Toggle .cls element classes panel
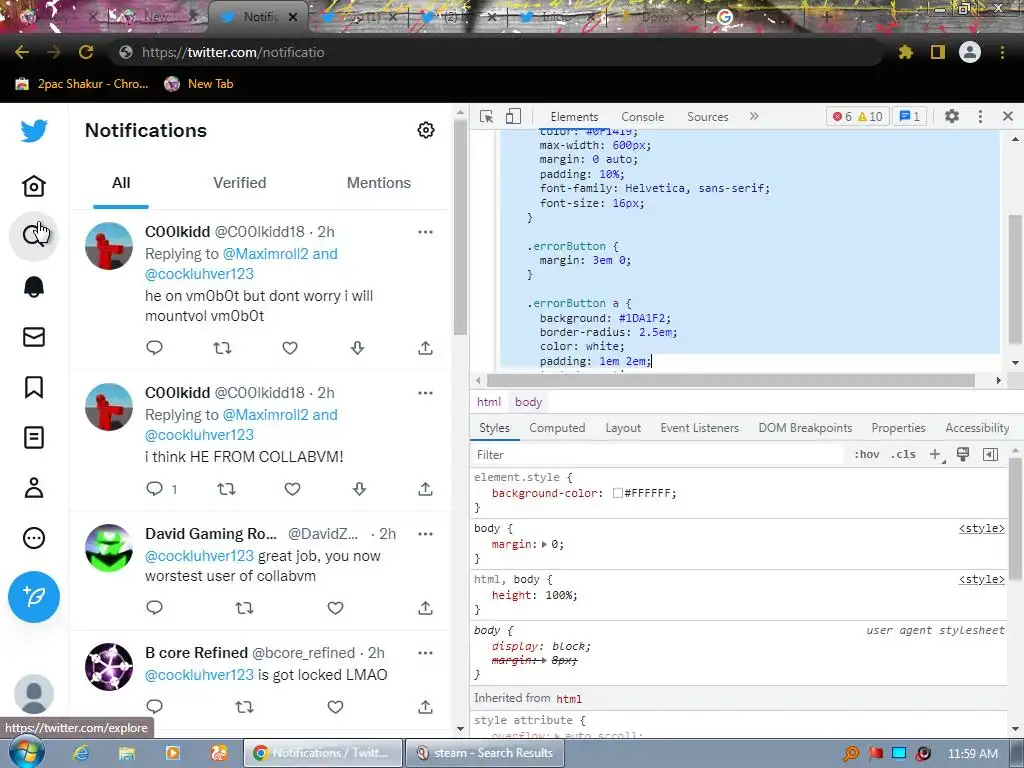The width and height of the screenshot is (1024, 768). [903, 455]
